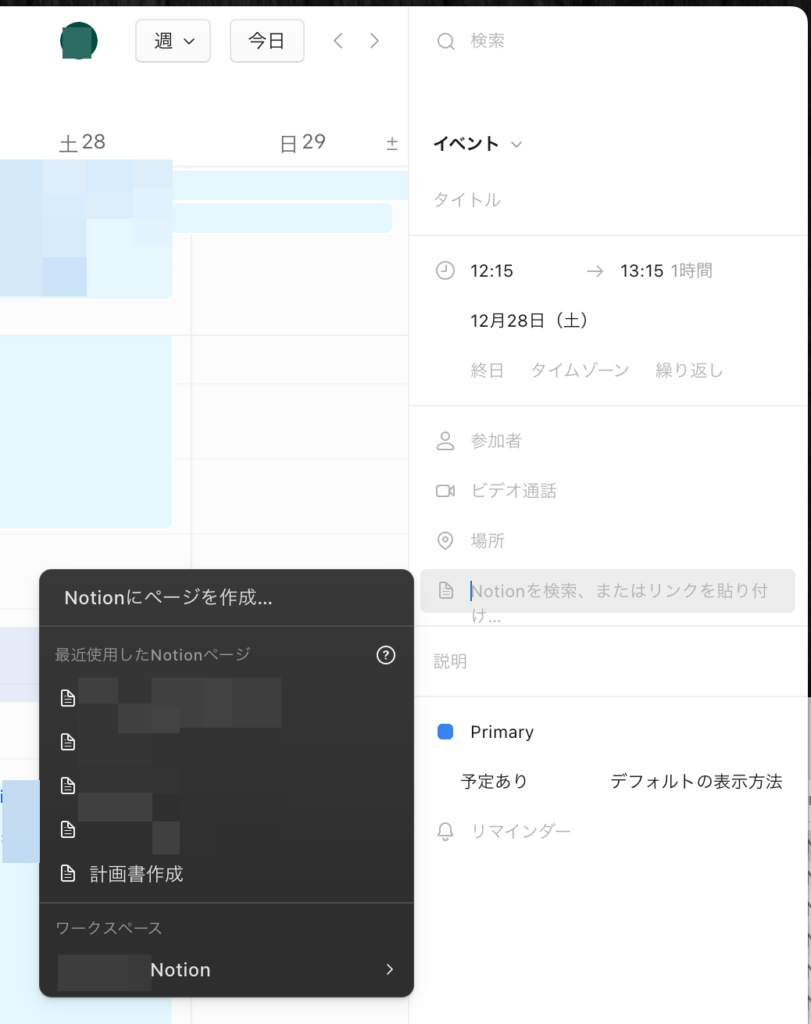Choose the 計画書作成 Notion page
This screenshot has height=1024, width=811.
(x=136, y=874)
